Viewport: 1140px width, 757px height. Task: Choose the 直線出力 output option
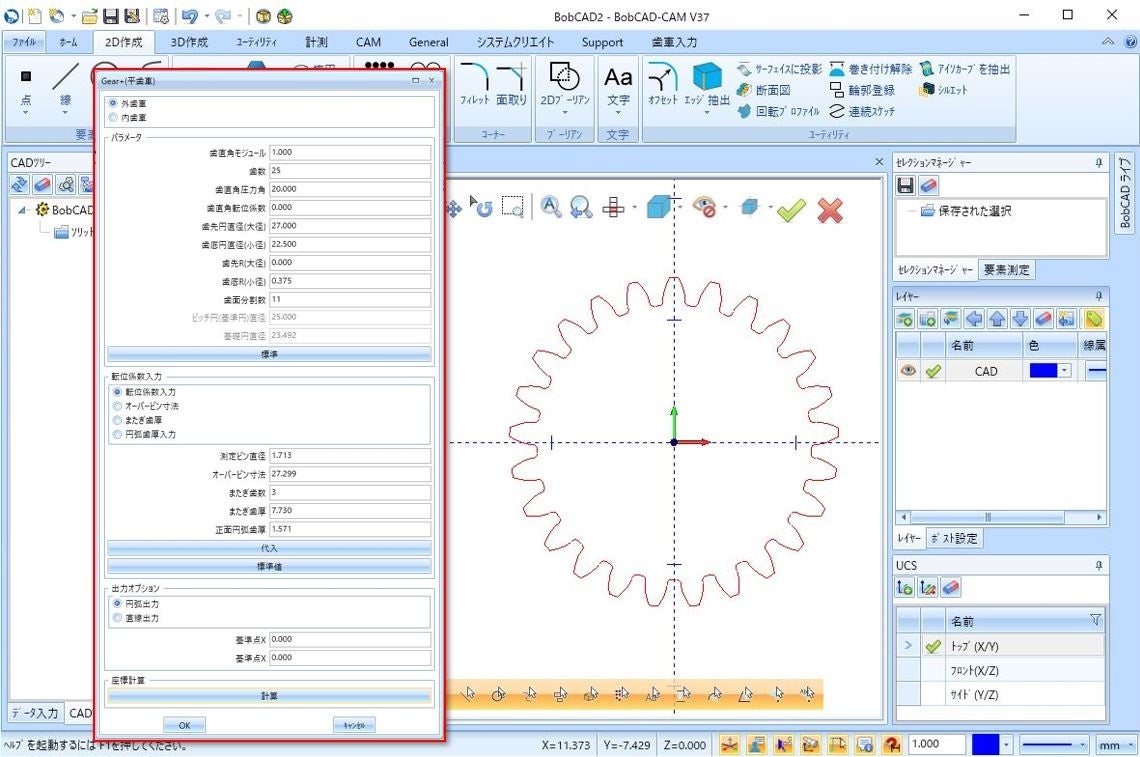117,618
